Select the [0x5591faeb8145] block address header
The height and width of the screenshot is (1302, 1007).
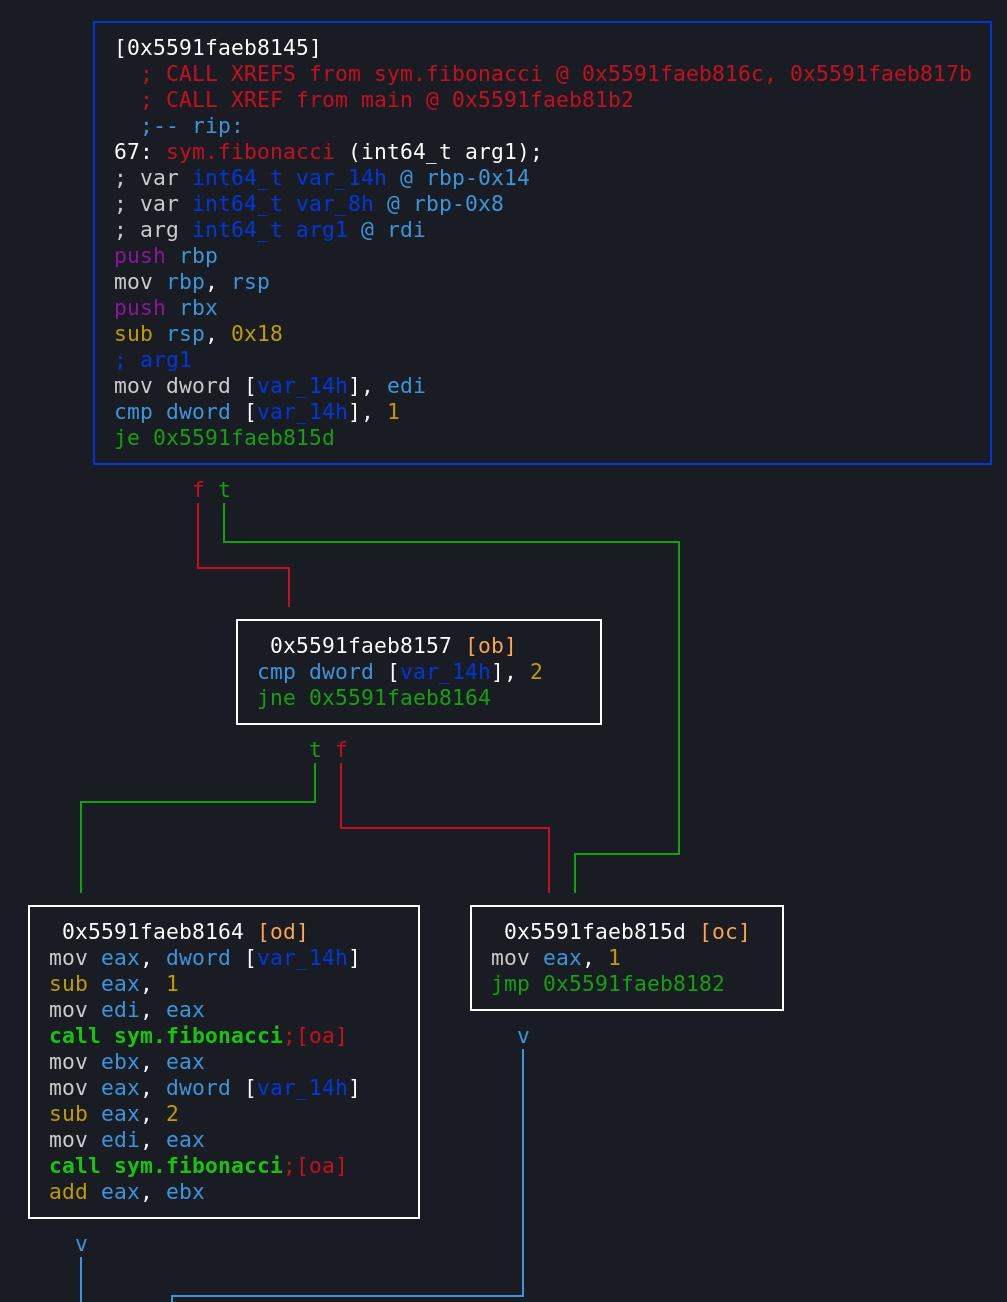coord(217,48)
